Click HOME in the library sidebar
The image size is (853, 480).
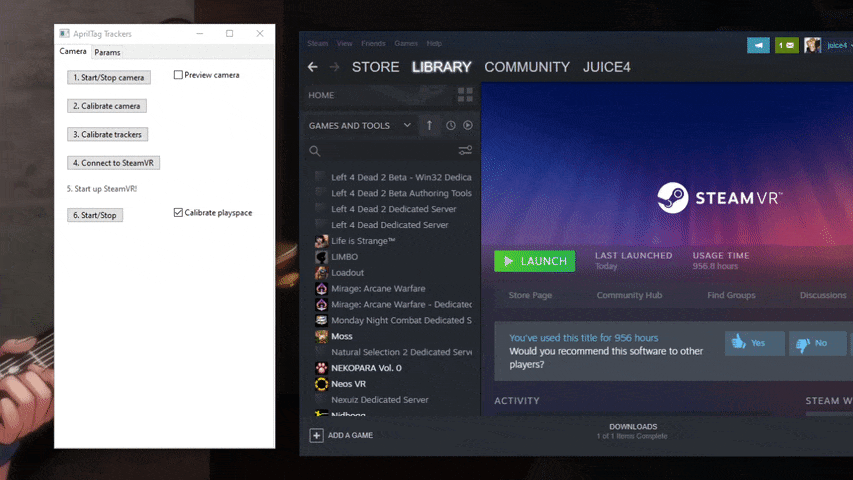(322, 95)
